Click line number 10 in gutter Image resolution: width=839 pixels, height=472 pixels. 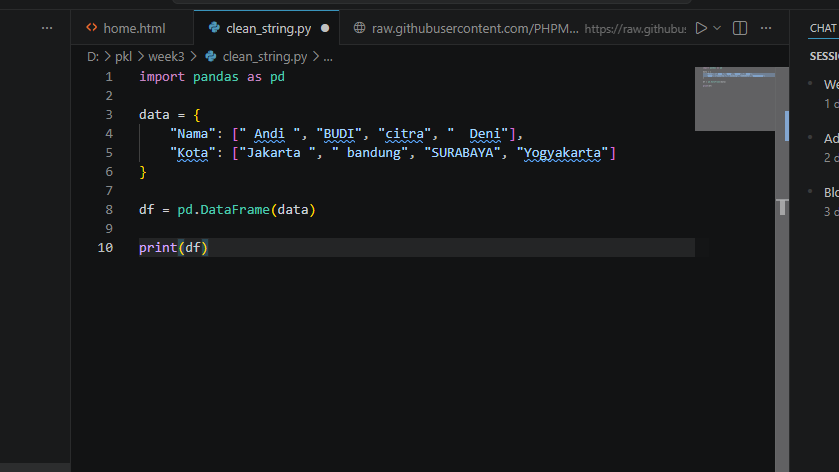point(105,248)
